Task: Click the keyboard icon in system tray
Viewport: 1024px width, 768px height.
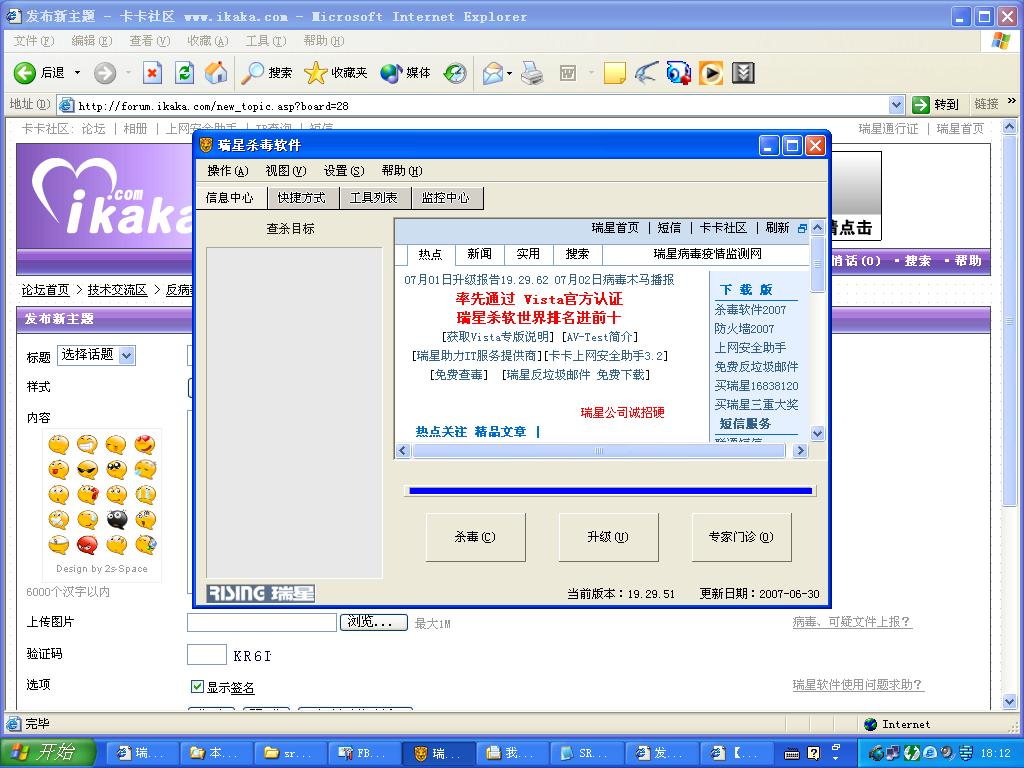Action: [x=792, y=754]
